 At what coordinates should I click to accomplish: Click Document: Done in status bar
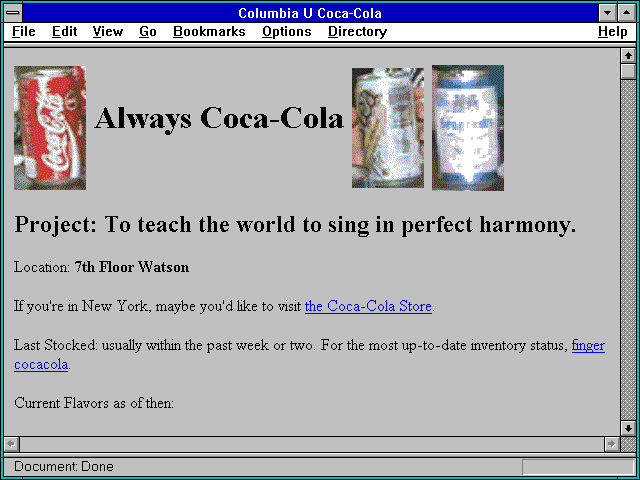[x=64, y=466]
